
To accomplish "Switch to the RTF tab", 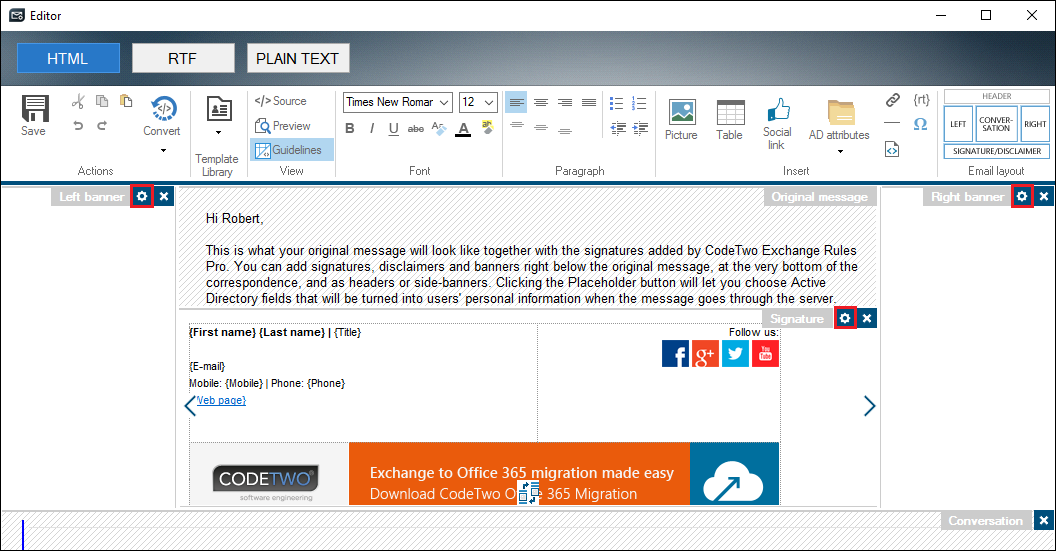I will pyautogui.click(x=183, y=58).
